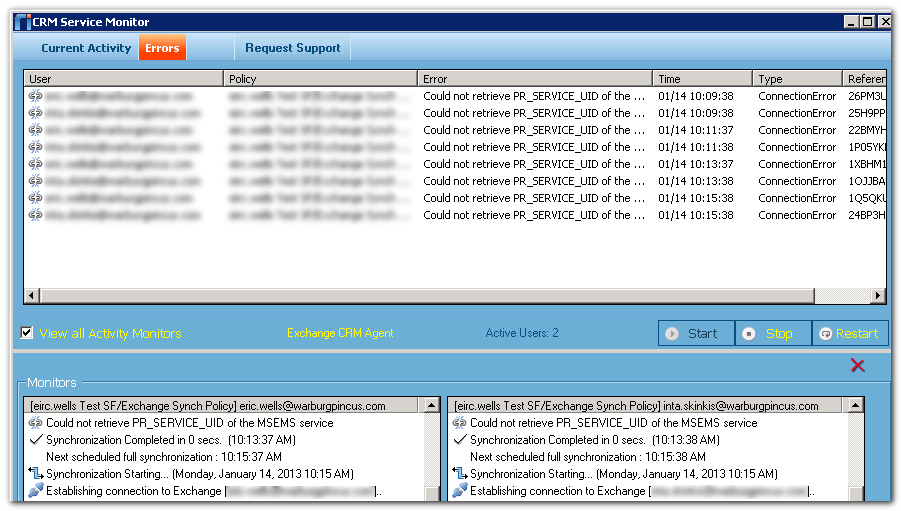This screenshot has width=901, height=511.
Task: Select the 01/14 10:11:37 time cell
Action: pyautogui.click(x=696, y=130)
